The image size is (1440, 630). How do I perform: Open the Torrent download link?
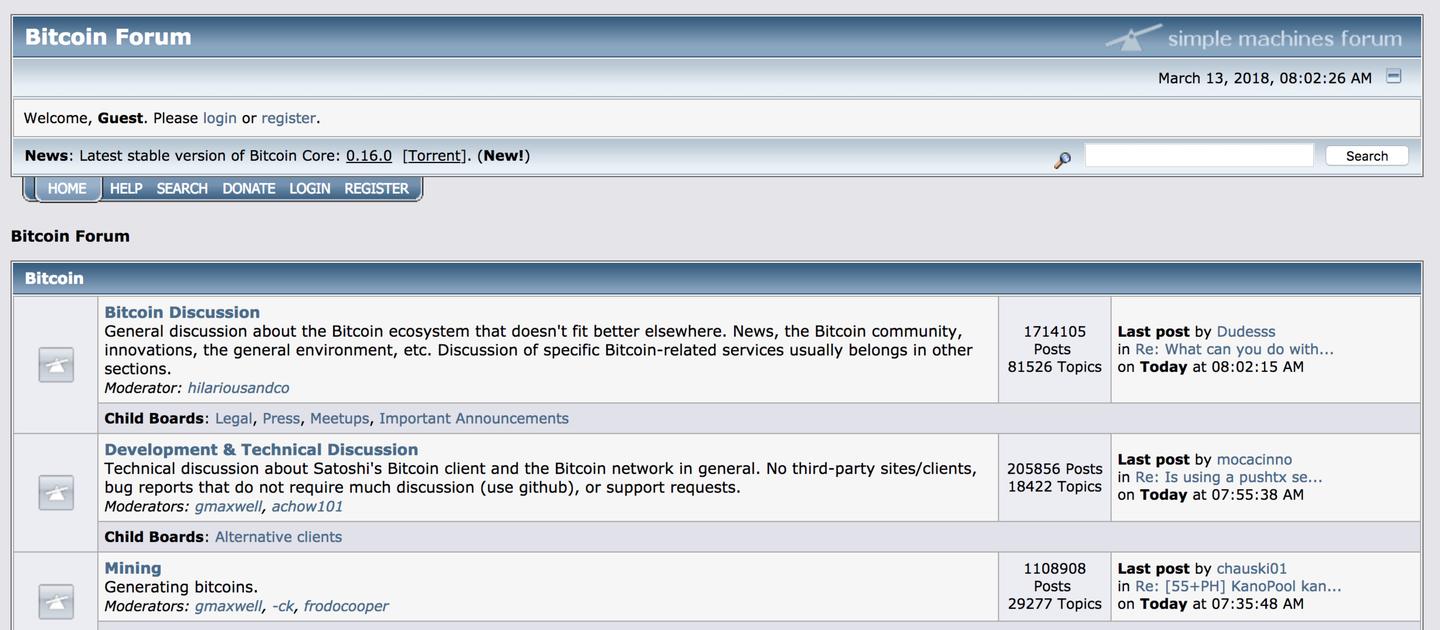(x=434, y=156)
